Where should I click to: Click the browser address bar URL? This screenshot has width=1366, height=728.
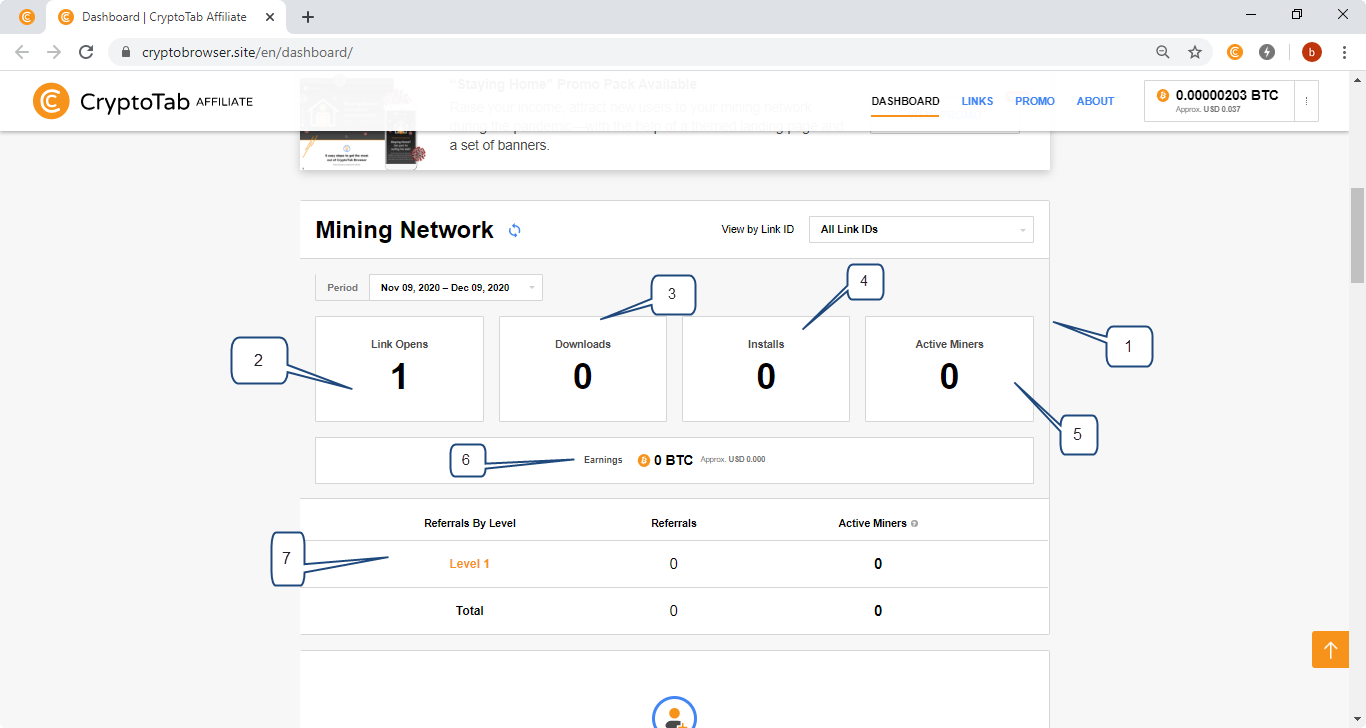[x=248, y=52]
